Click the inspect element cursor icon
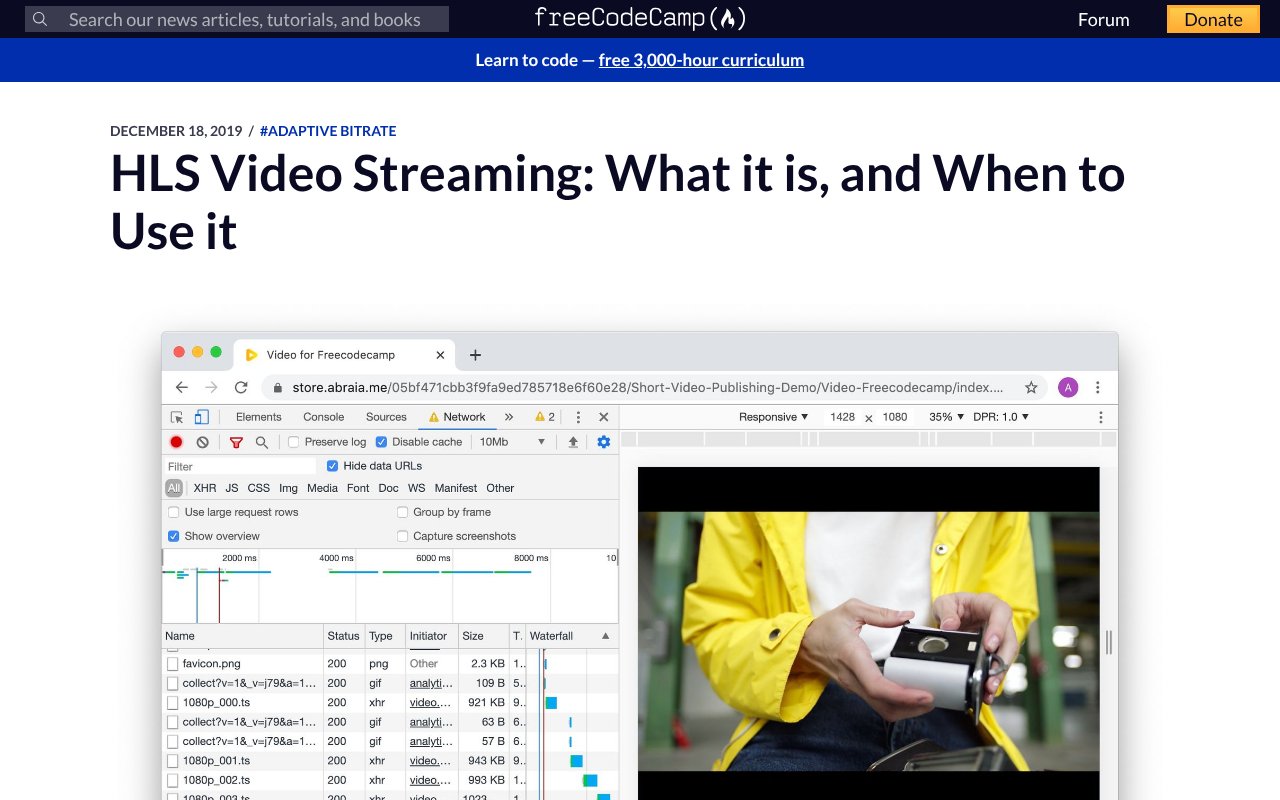The height and width of the screenshot is (800, 1280). 177,417
